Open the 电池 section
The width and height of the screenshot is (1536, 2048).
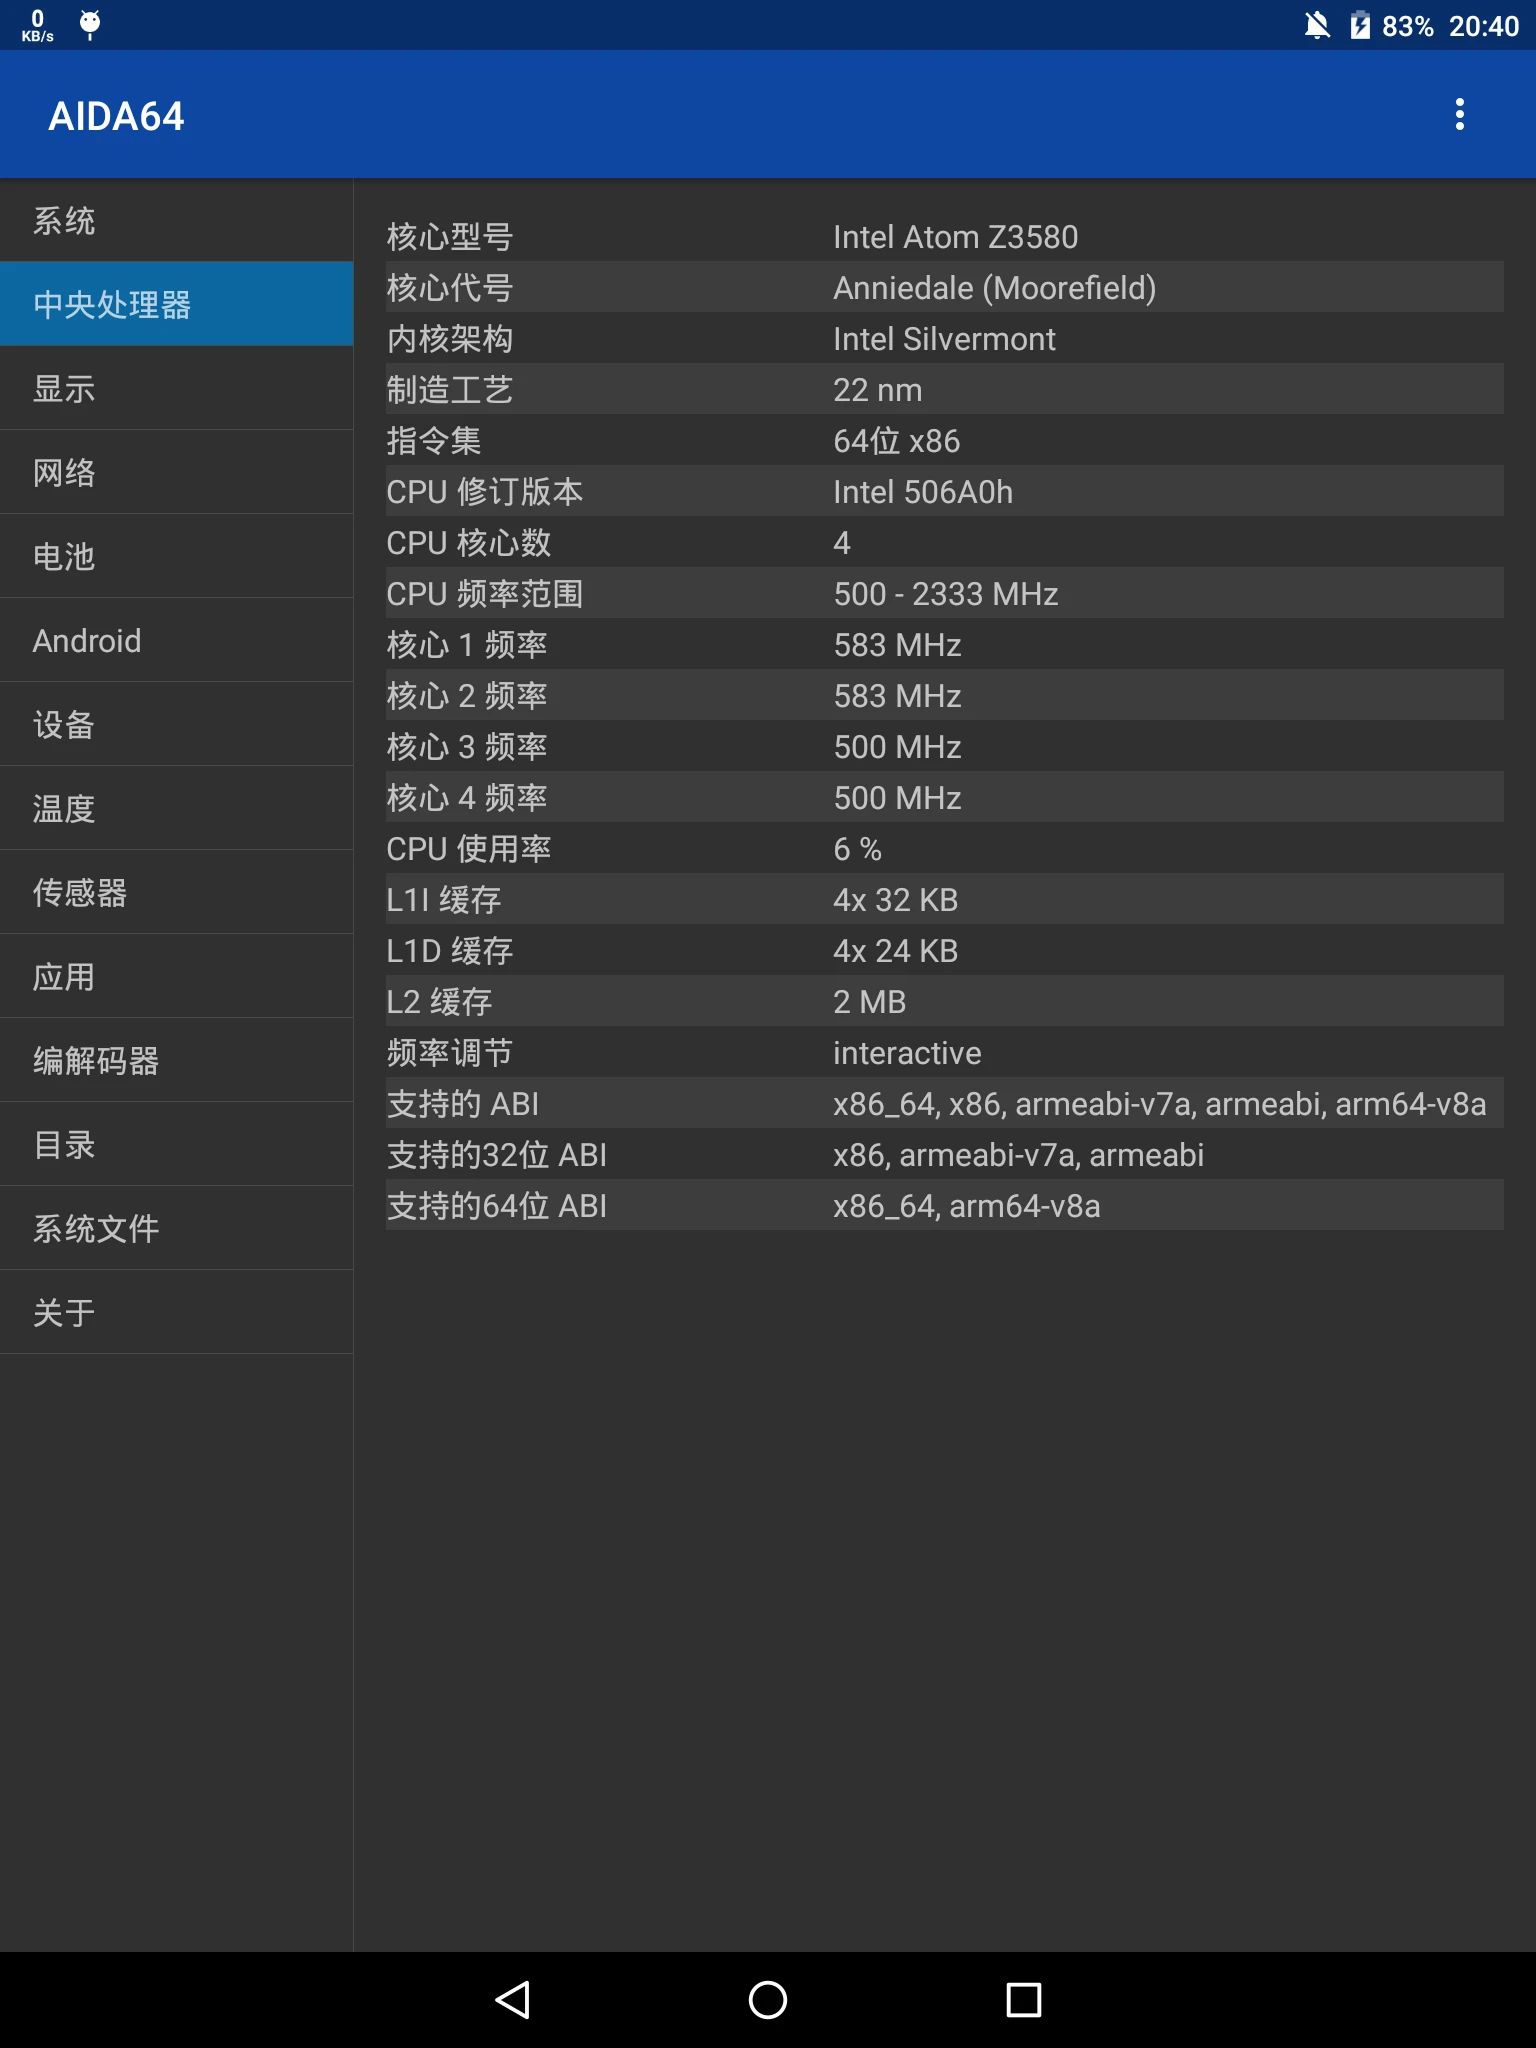176,556
